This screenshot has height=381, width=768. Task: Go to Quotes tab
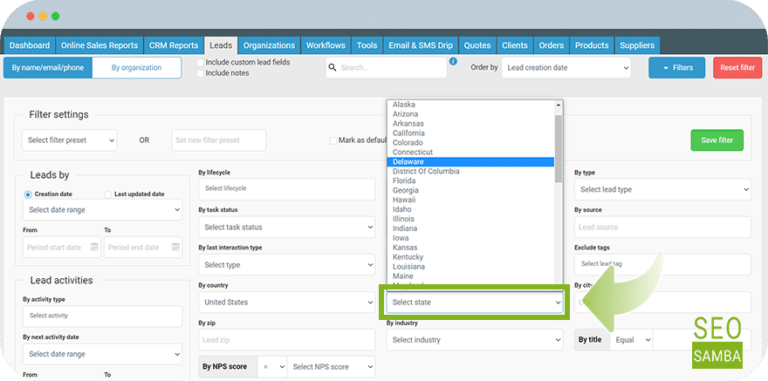tap(477, 46)
